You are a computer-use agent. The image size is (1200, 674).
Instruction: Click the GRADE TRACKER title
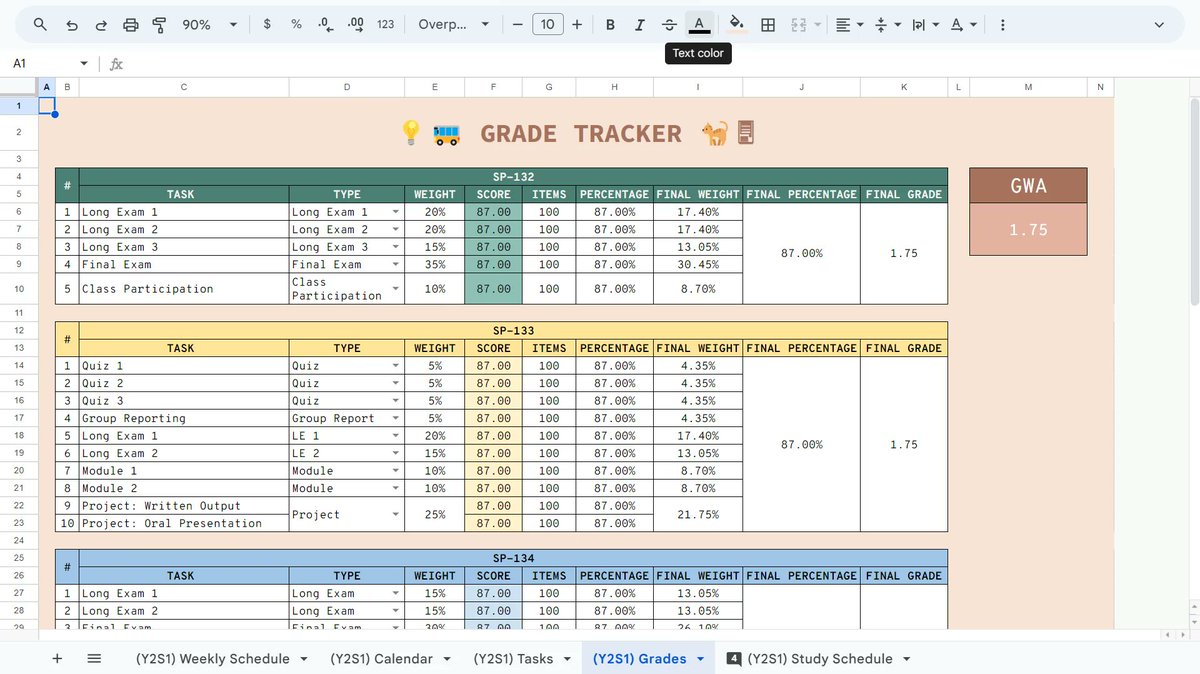pyautogui.click(x=581, y=133)
